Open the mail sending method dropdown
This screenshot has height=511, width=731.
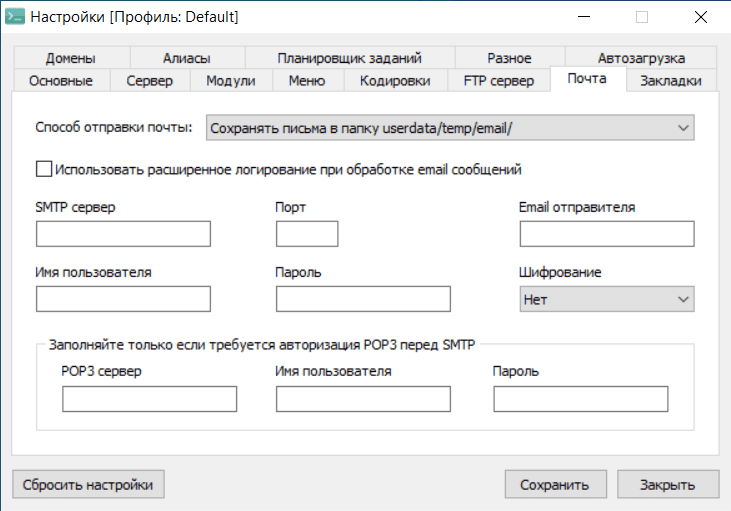point(450,128)
